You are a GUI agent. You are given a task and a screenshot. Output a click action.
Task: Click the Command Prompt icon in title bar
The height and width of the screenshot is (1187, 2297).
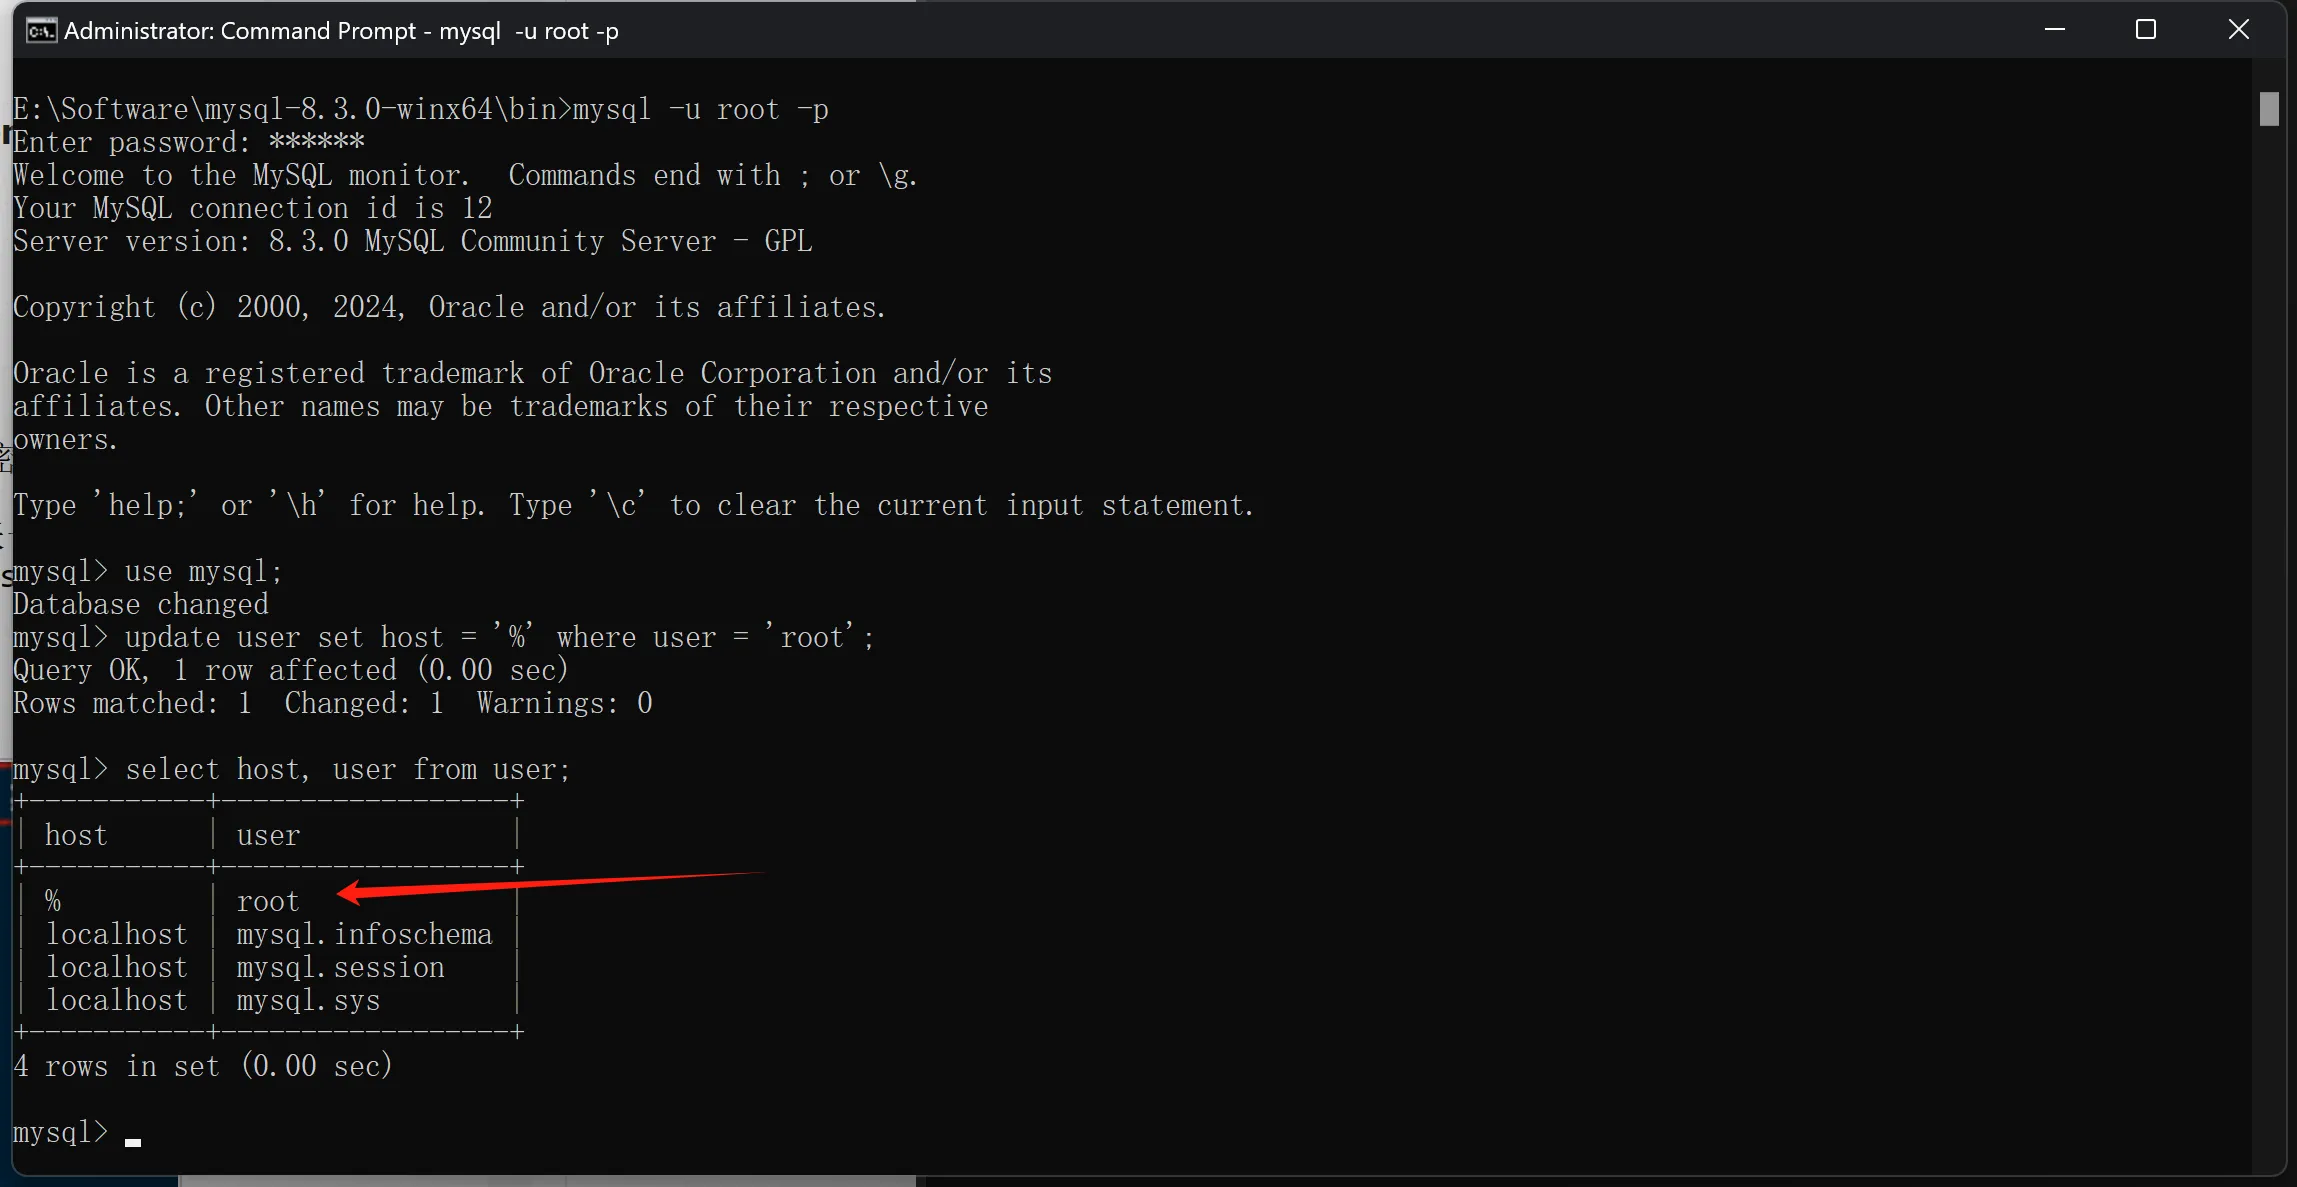(x=41, y=31)
